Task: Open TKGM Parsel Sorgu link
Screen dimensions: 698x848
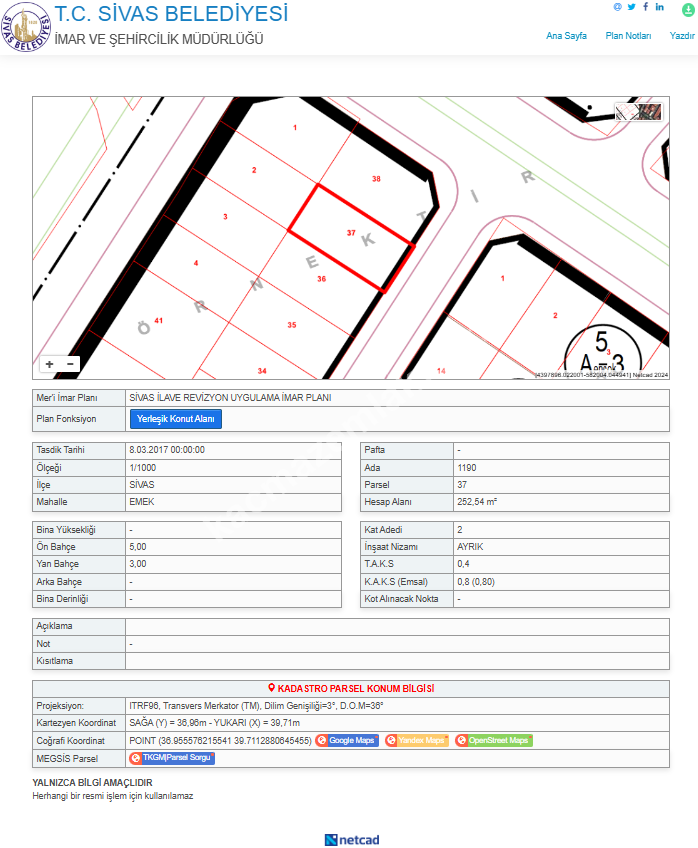Action: point(172,759)
